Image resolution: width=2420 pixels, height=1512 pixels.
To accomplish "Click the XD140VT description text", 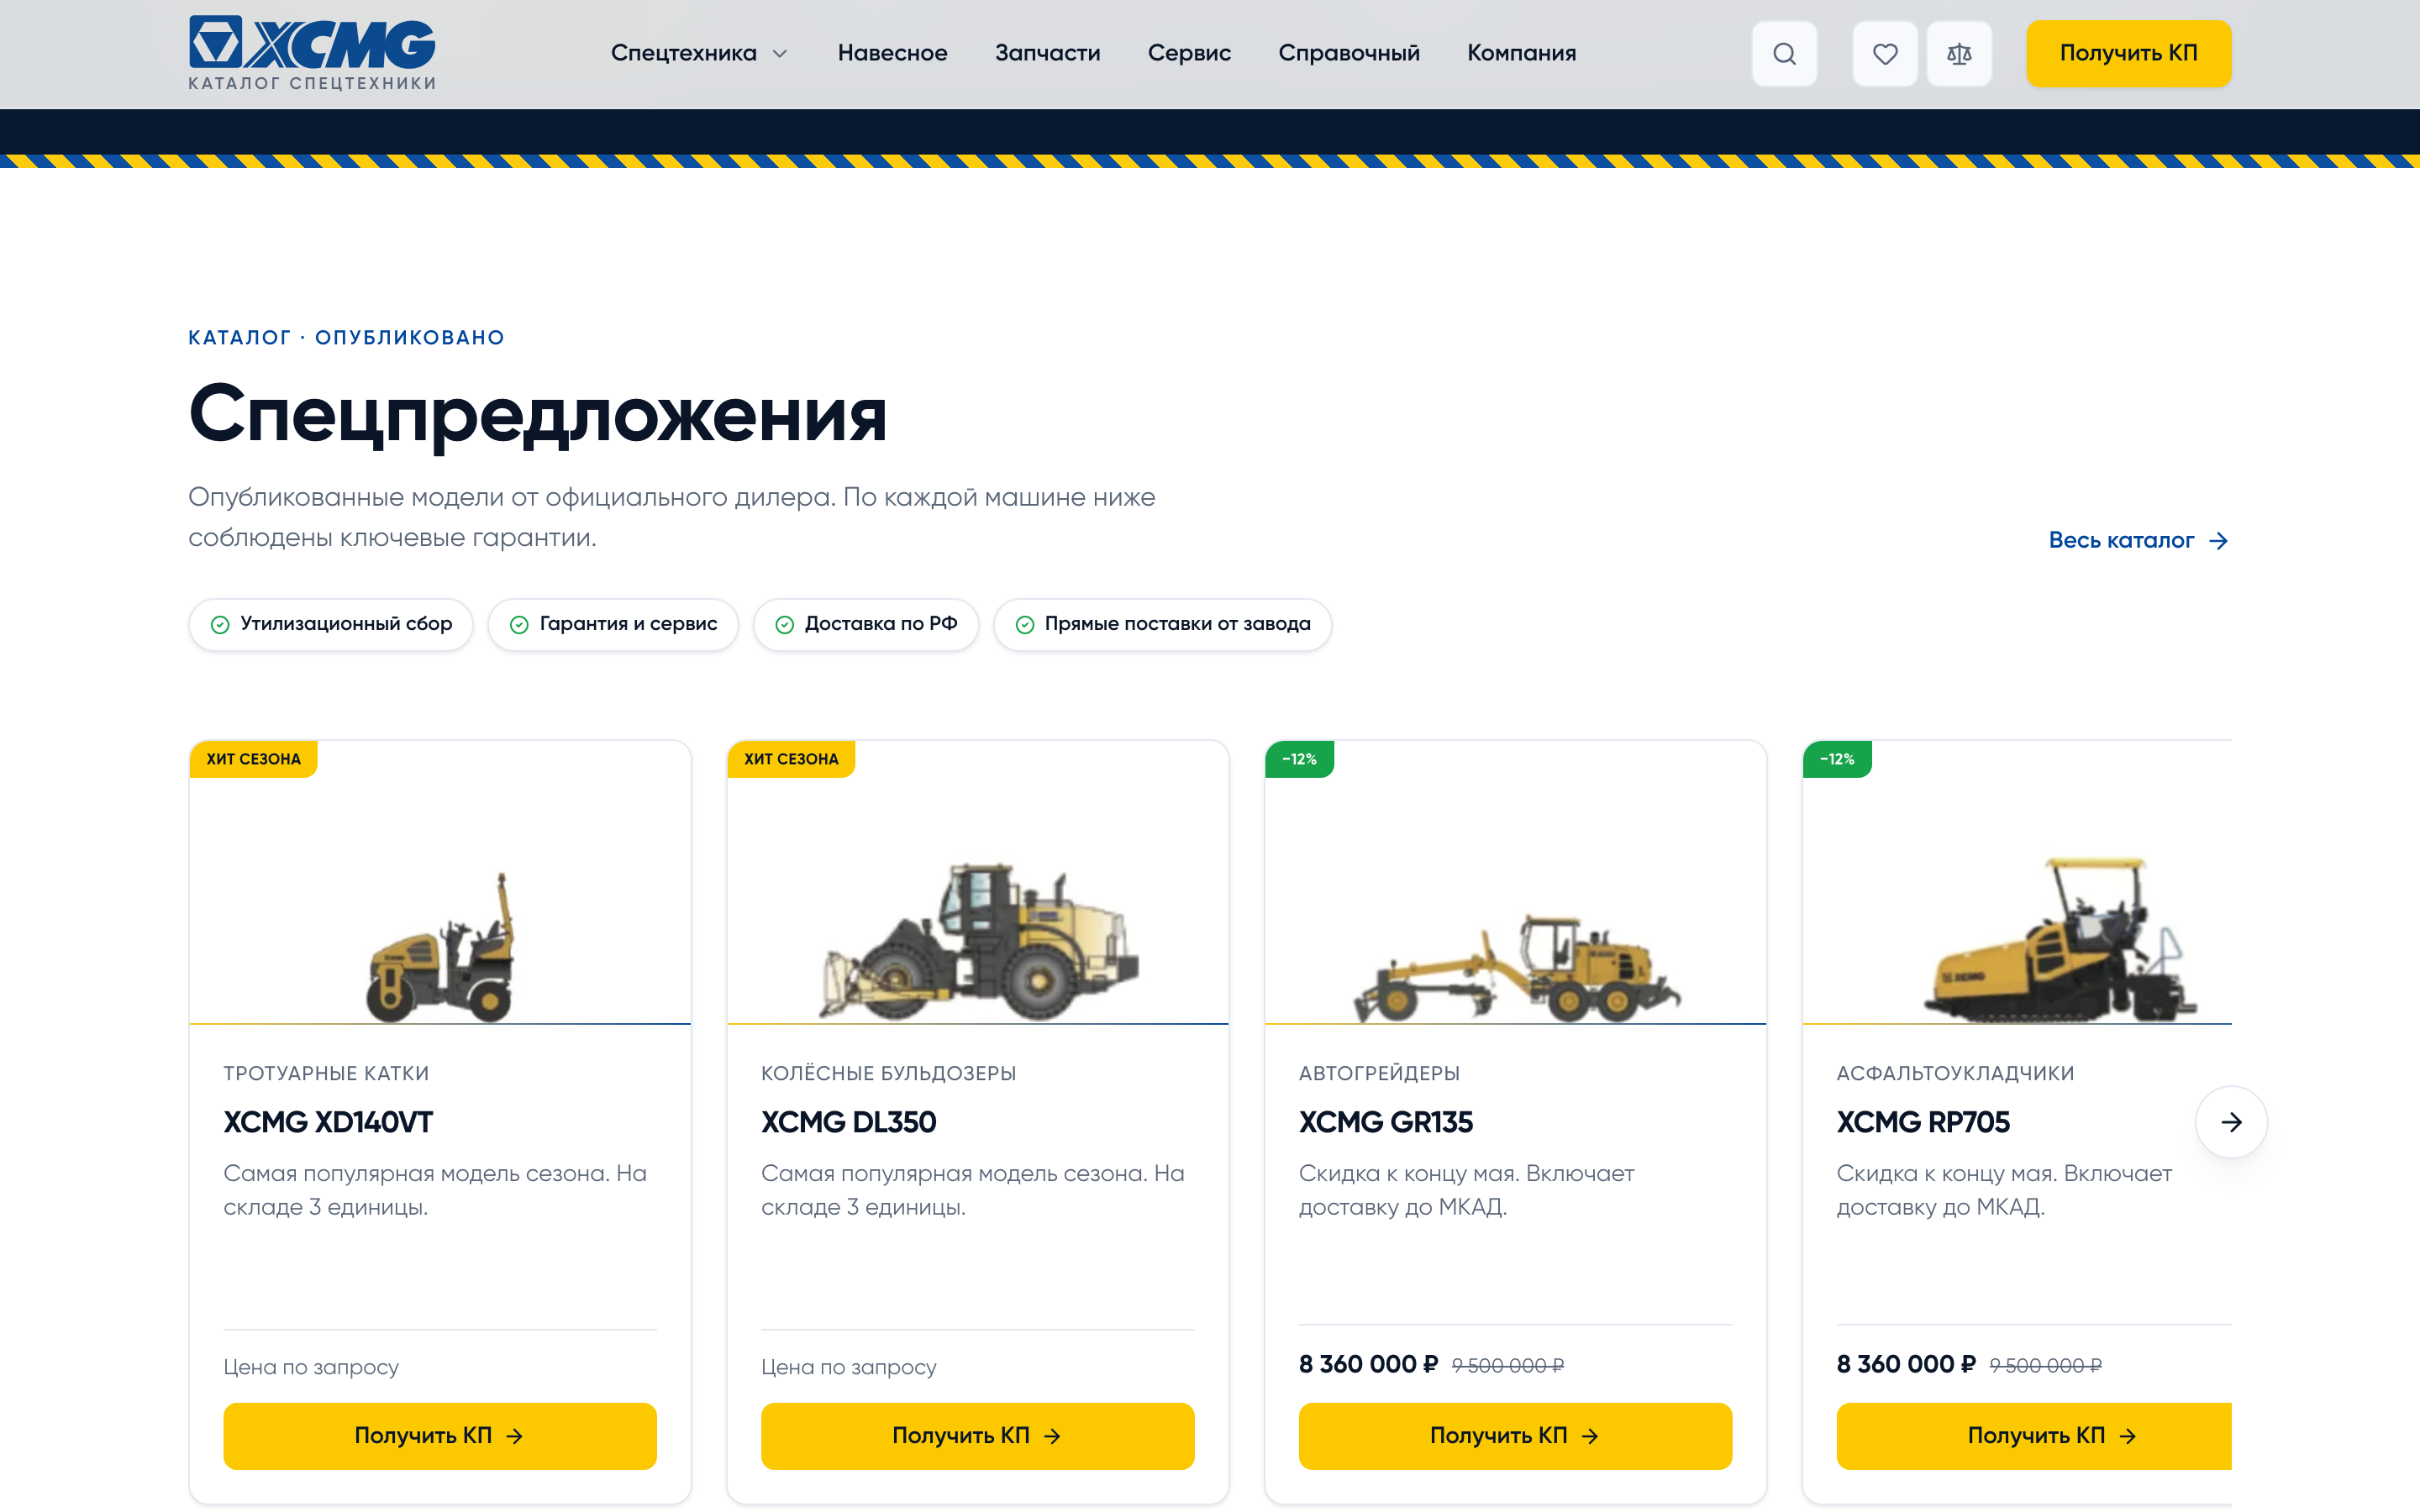I will (x=435, y=1190).
